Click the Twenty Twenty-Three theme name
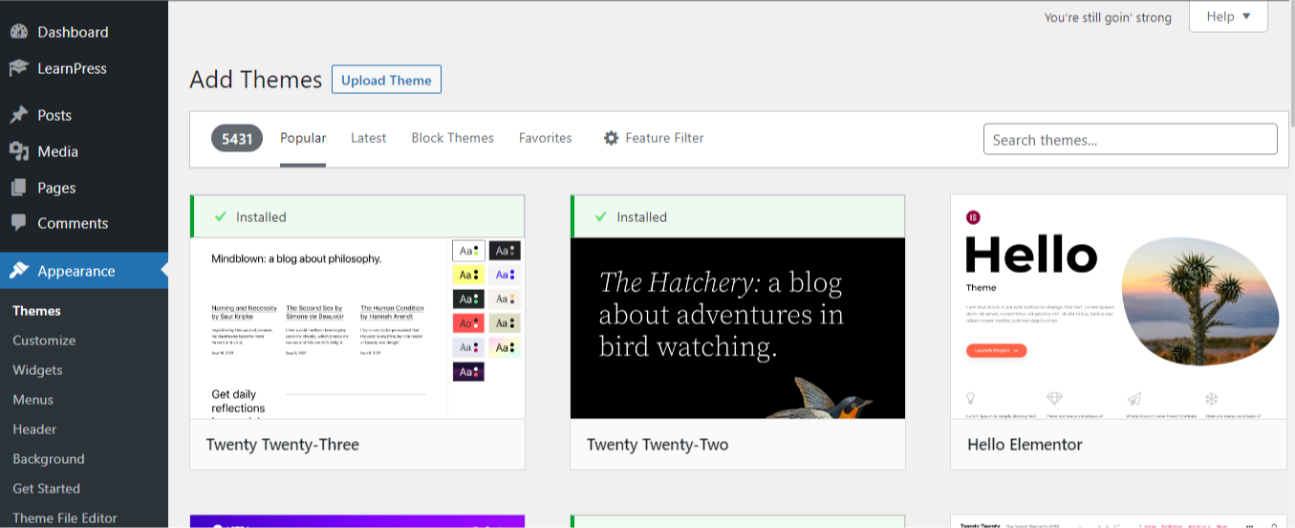Screen dimensions: 1295x528 (x=282, y=444)
